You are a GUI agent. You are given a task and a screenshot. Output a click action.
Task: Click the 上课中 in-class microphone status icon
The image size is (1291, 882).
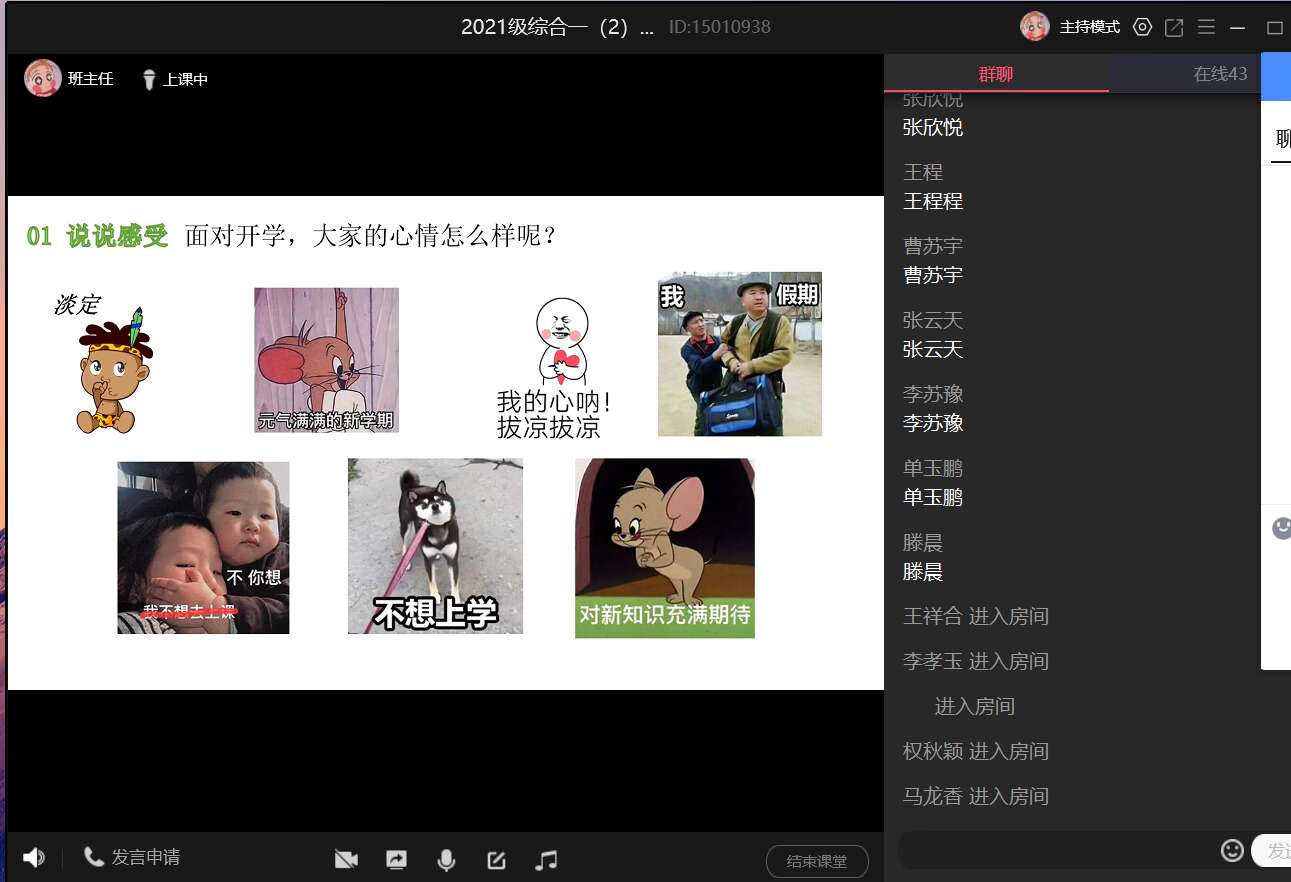tap(149, 79)
